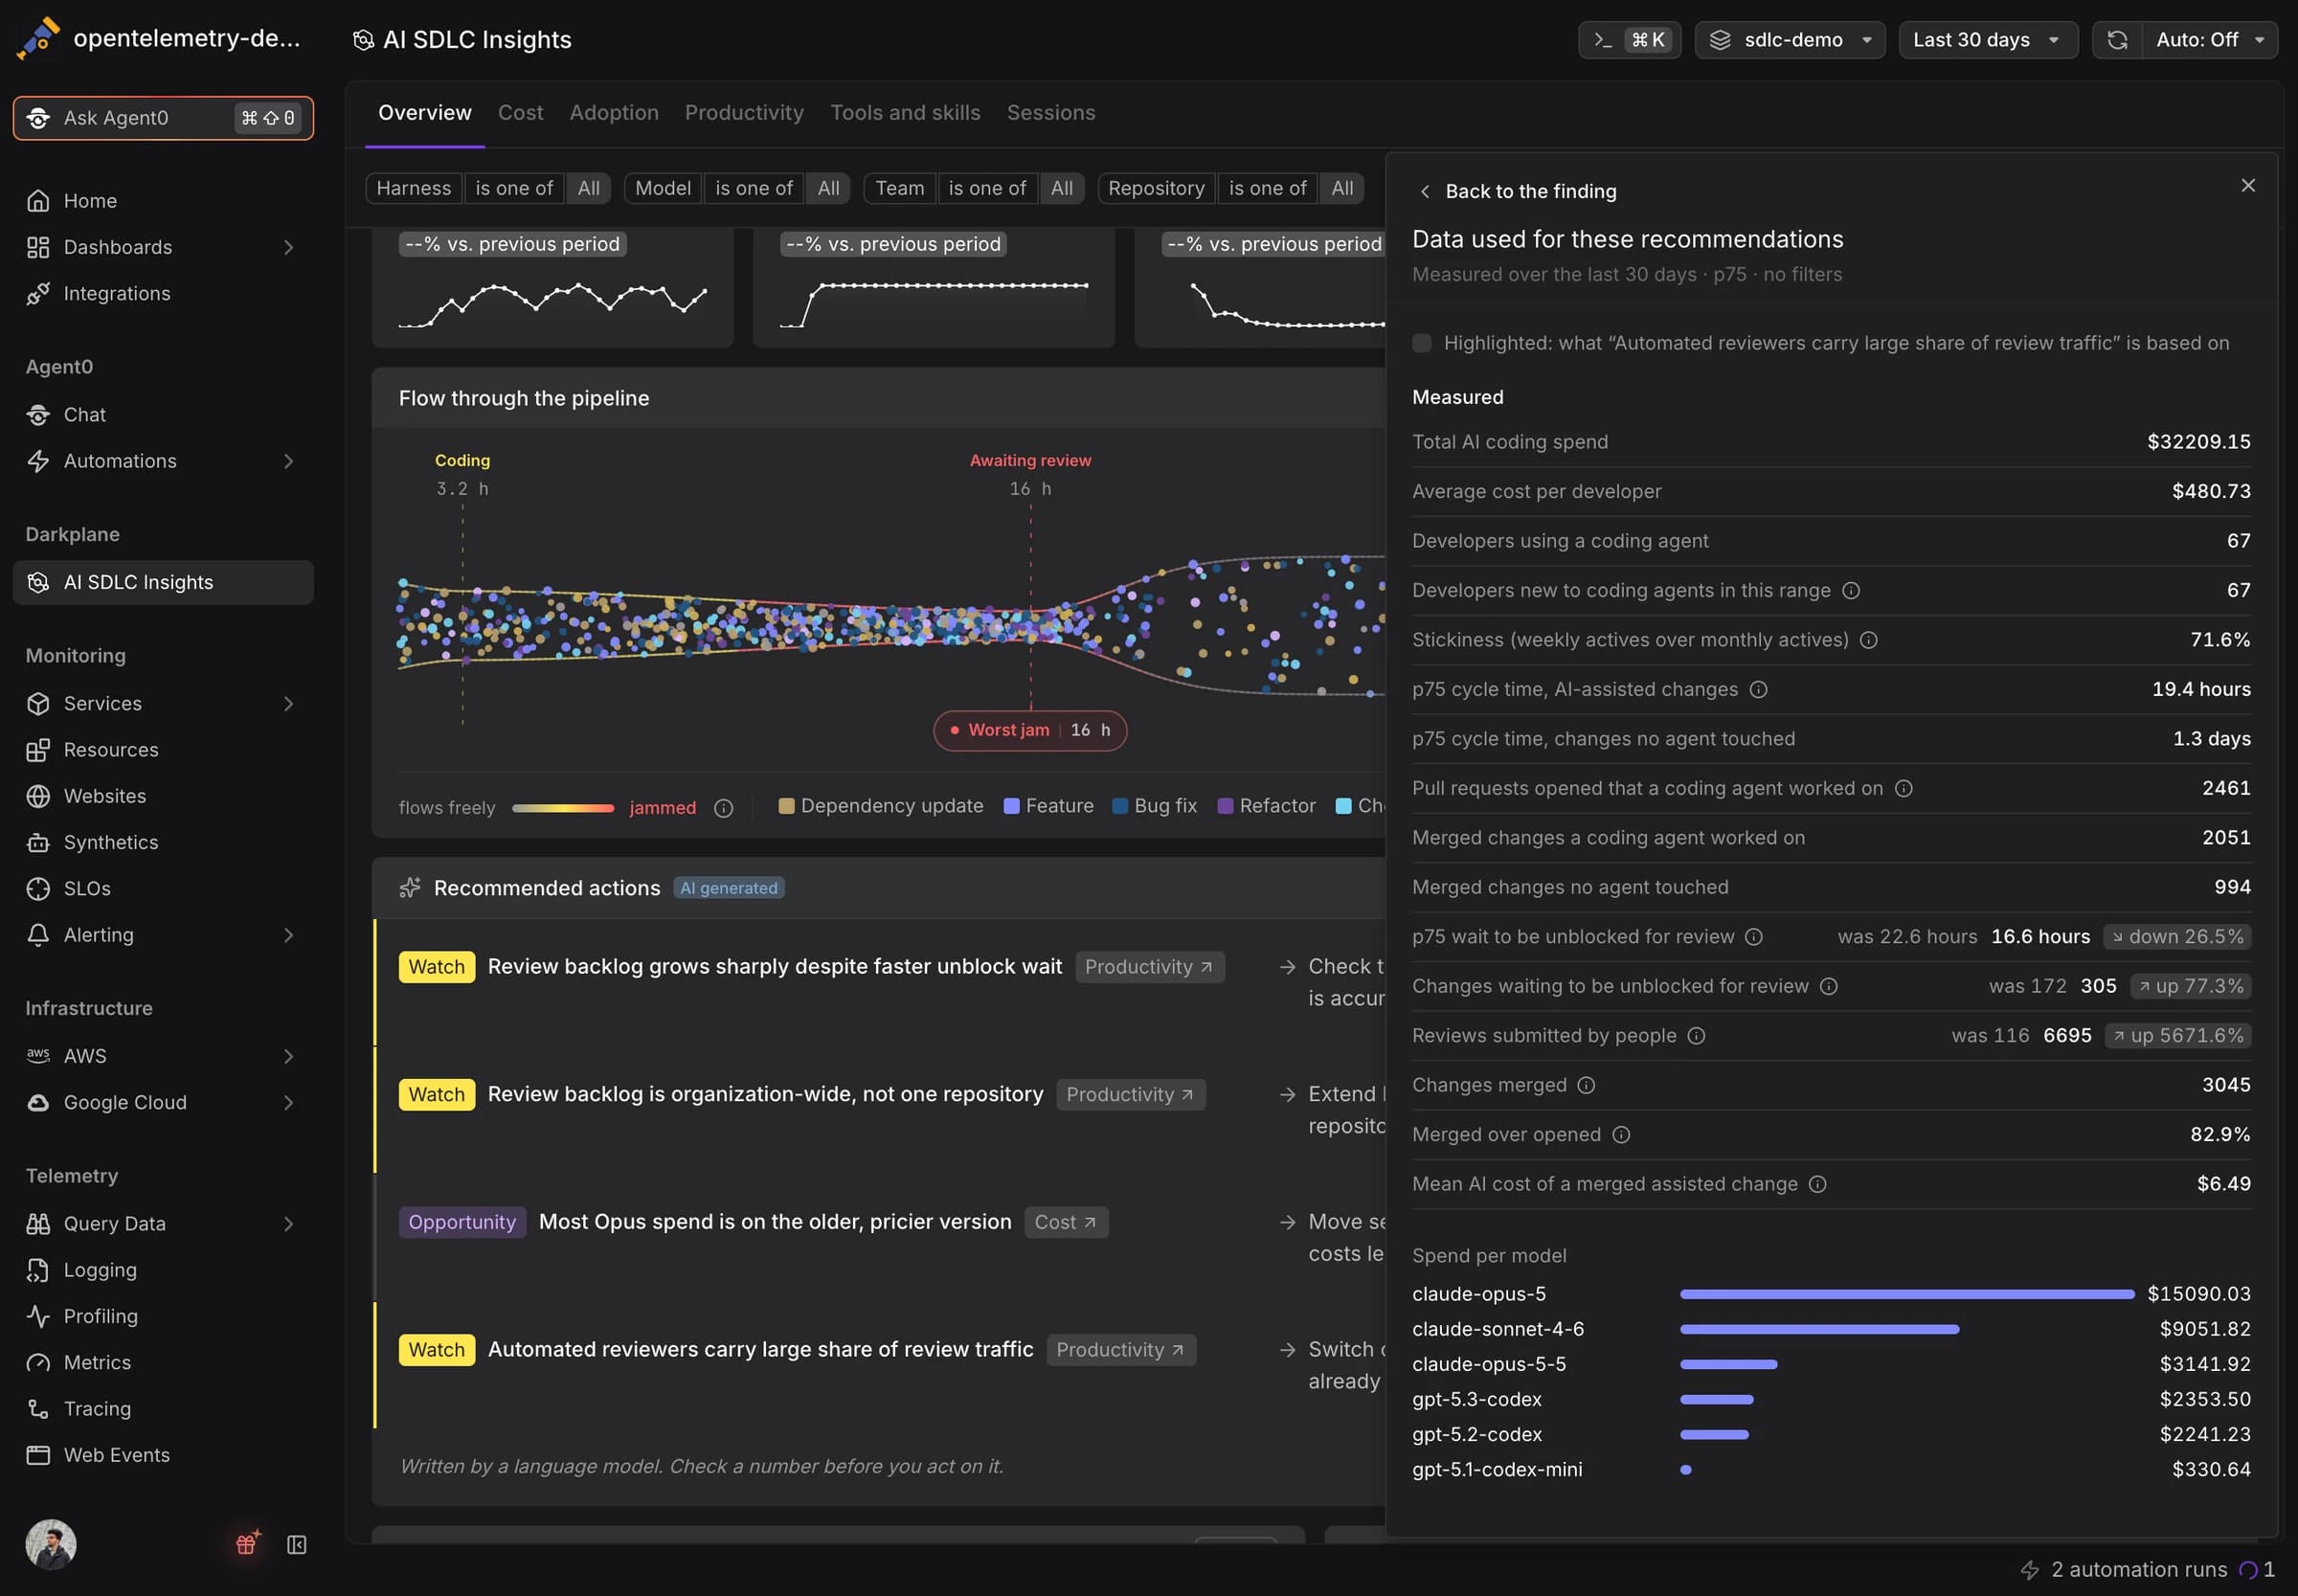Click the opentelemetry-demo project logo
The height and width of the screenshot is (1596, 2298).
(39, 39)
